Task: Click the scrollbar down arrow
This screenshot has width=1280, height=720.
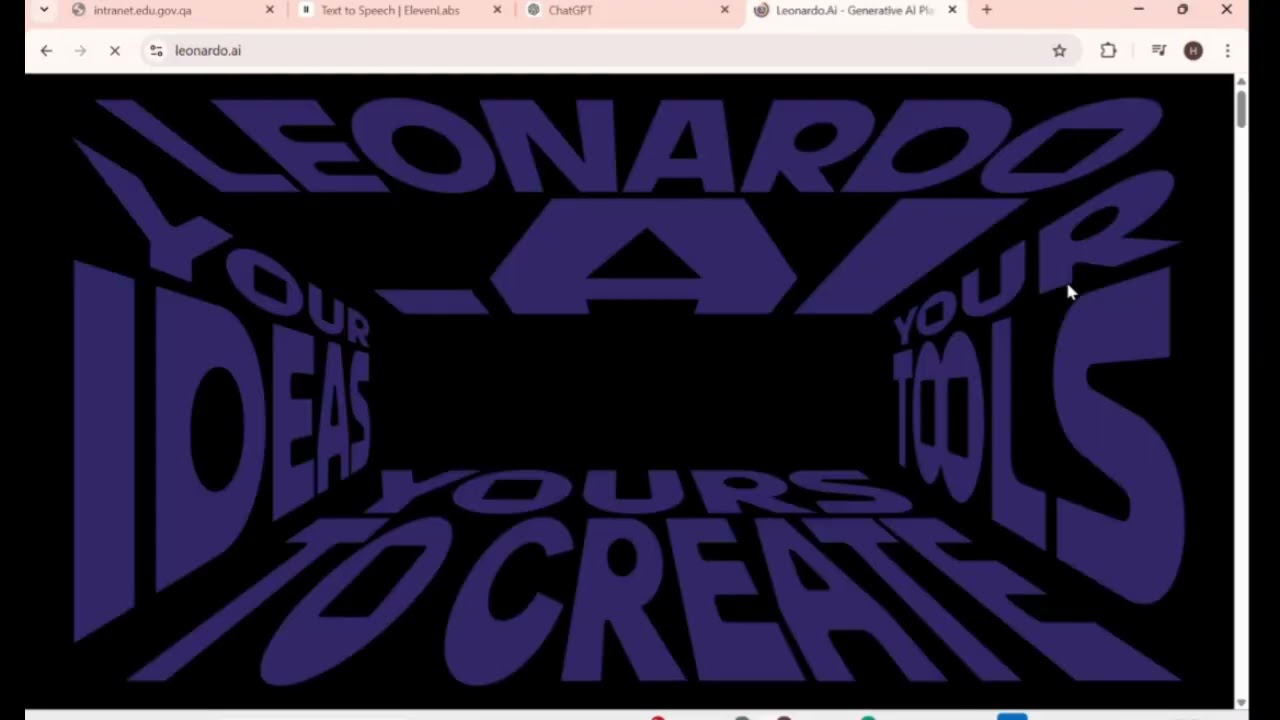Action: coord(1241,703)
